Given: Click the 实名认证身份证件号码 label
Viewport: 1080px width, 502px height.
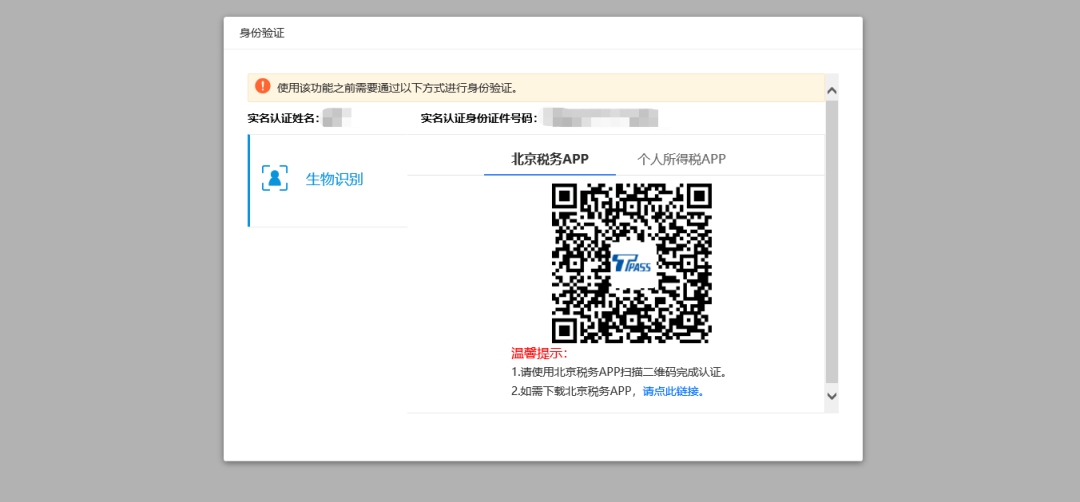Looking at the screenshot, I should [479, 118].
